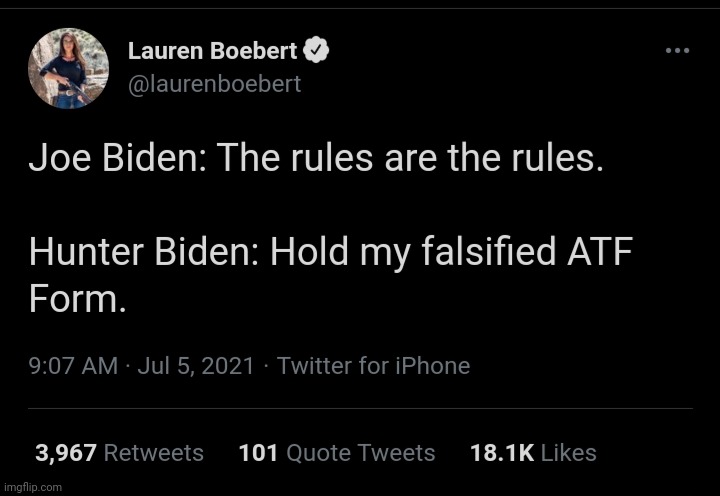Click the 18.1K like count number
This screenshot has width=720, height=496.
point(501,453)
